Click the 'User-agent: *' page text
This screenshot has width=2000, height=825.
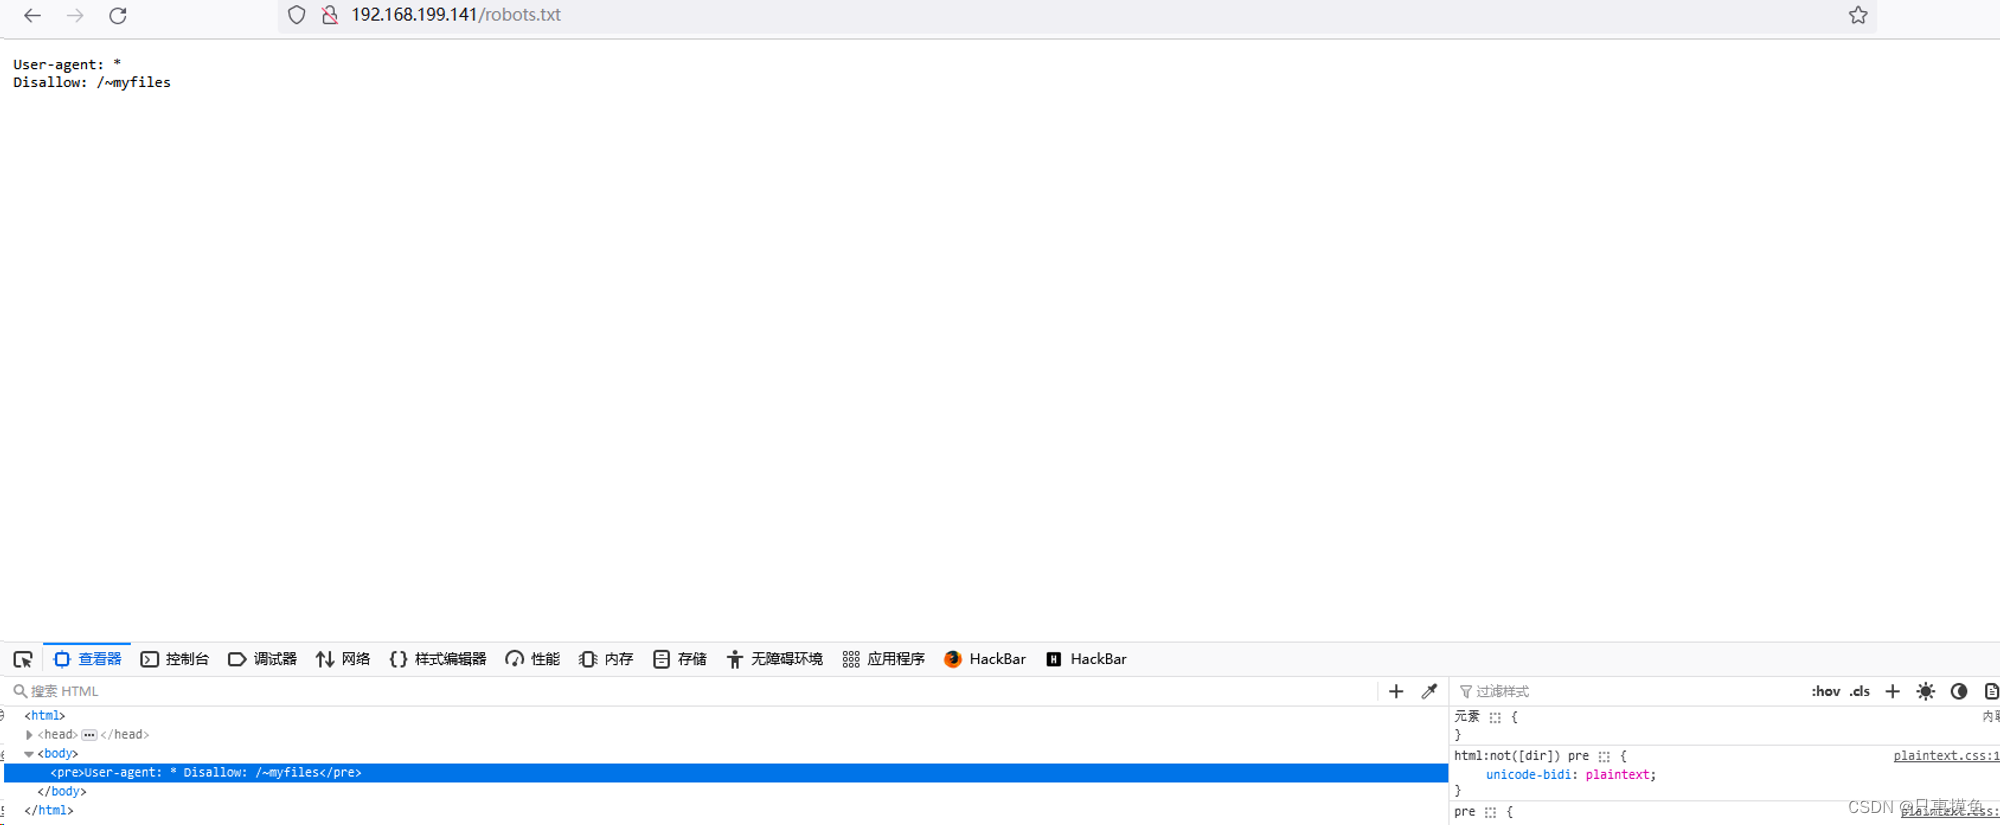(x=67, y=64)
